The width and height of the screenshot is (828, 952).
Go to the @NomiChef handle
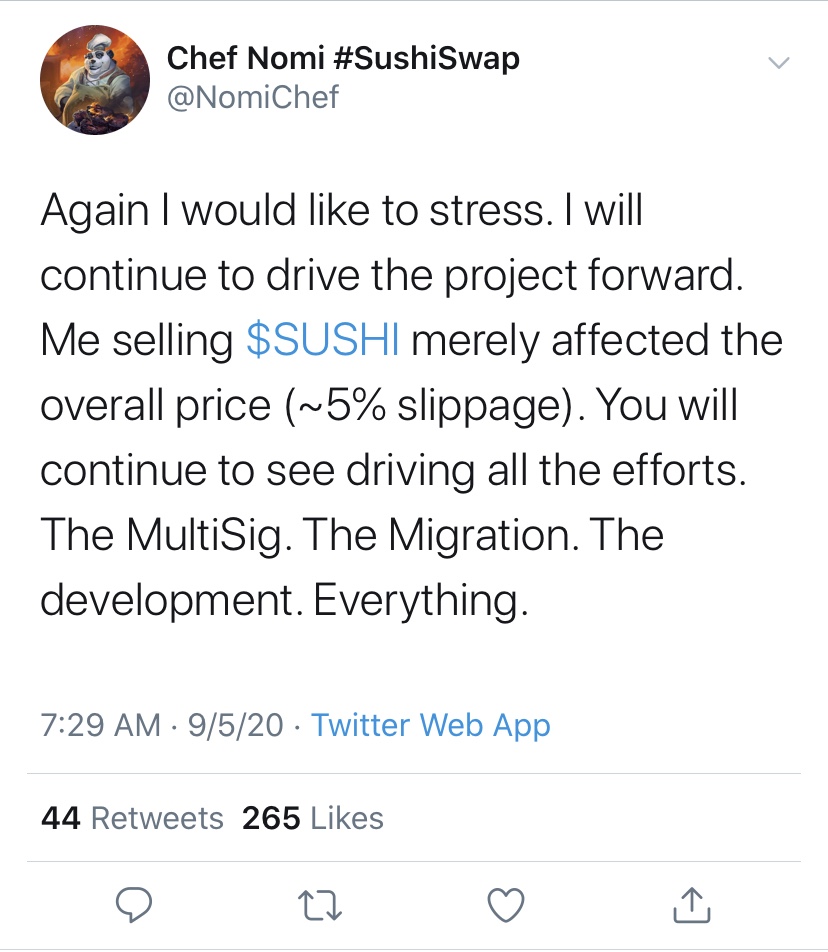tap(253, 97)
